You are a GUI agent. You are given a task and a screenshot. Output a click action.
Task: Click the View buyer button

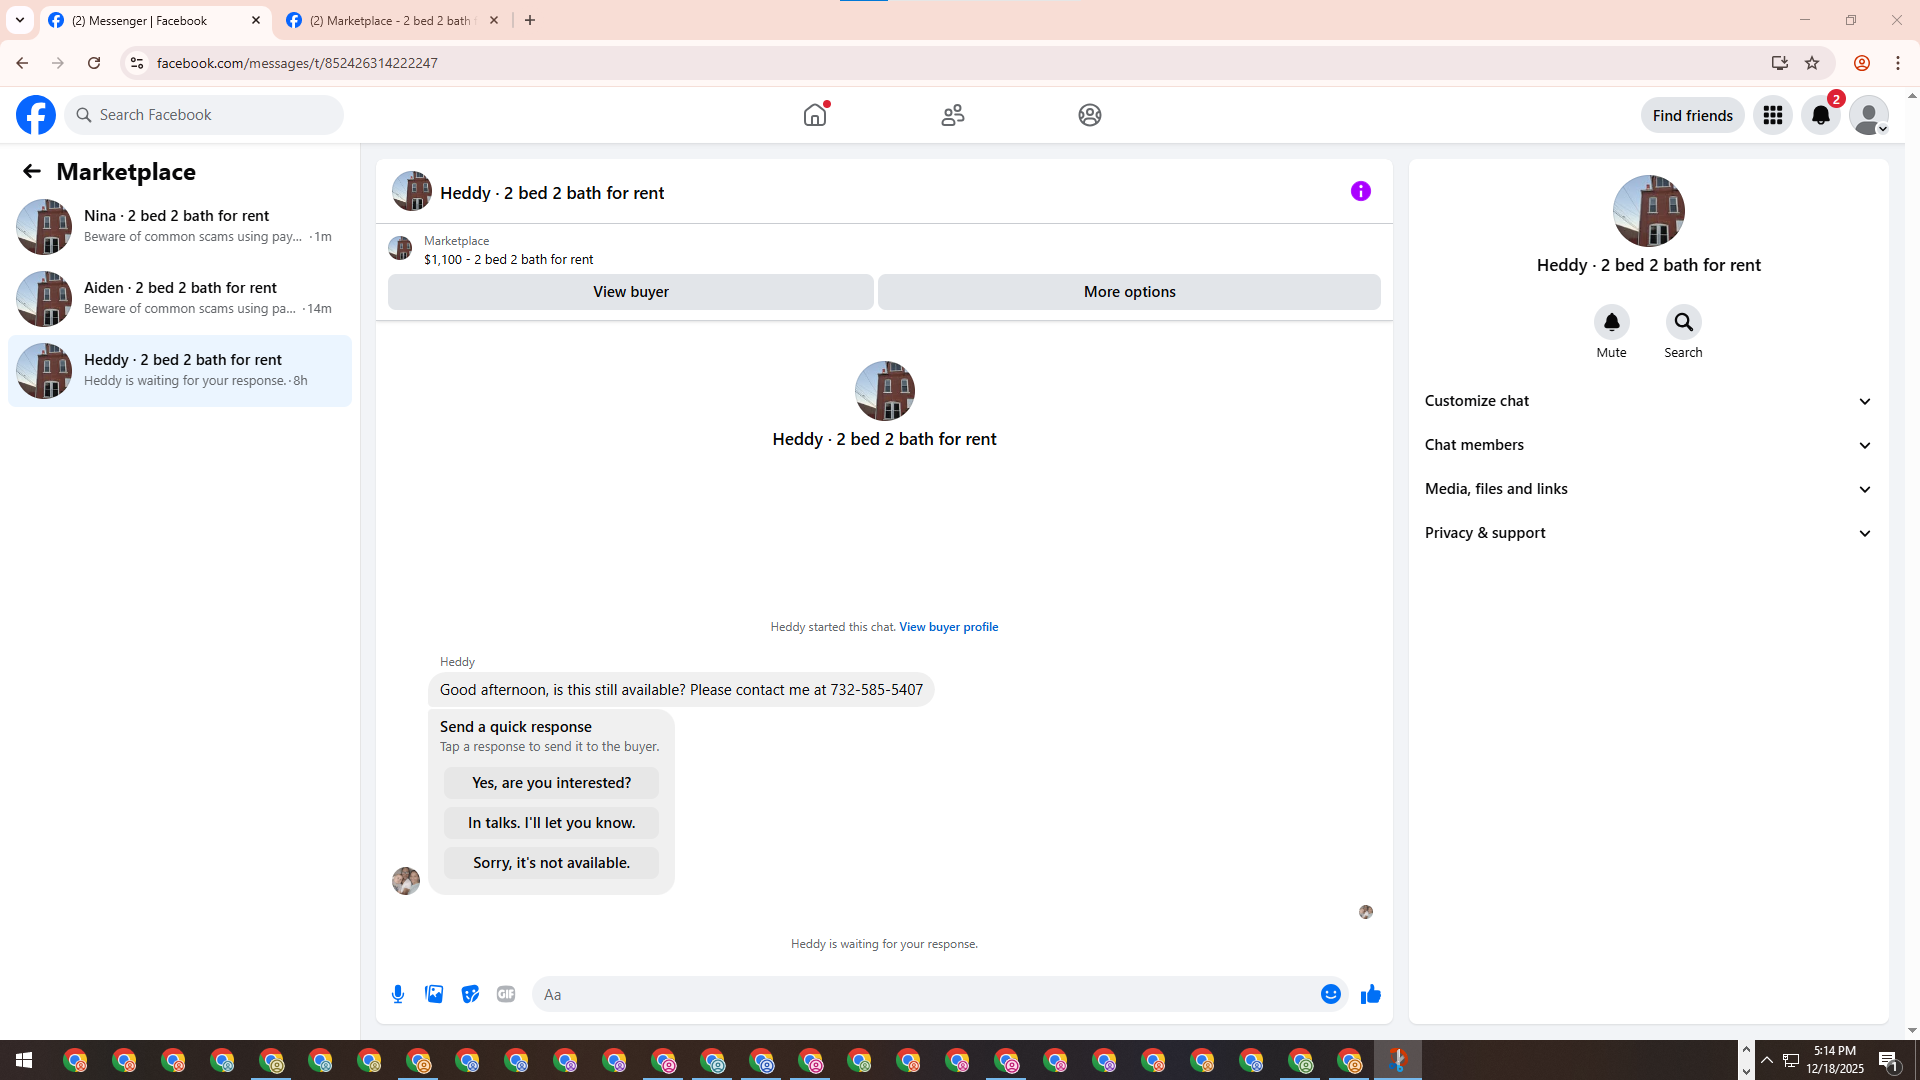pyautogui.click(x=631, y=292)
